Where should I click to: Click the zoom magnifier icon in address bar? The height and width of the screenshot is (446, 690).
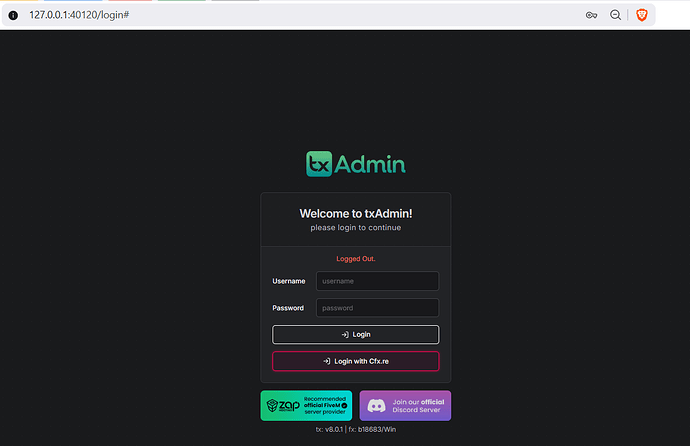615,15
